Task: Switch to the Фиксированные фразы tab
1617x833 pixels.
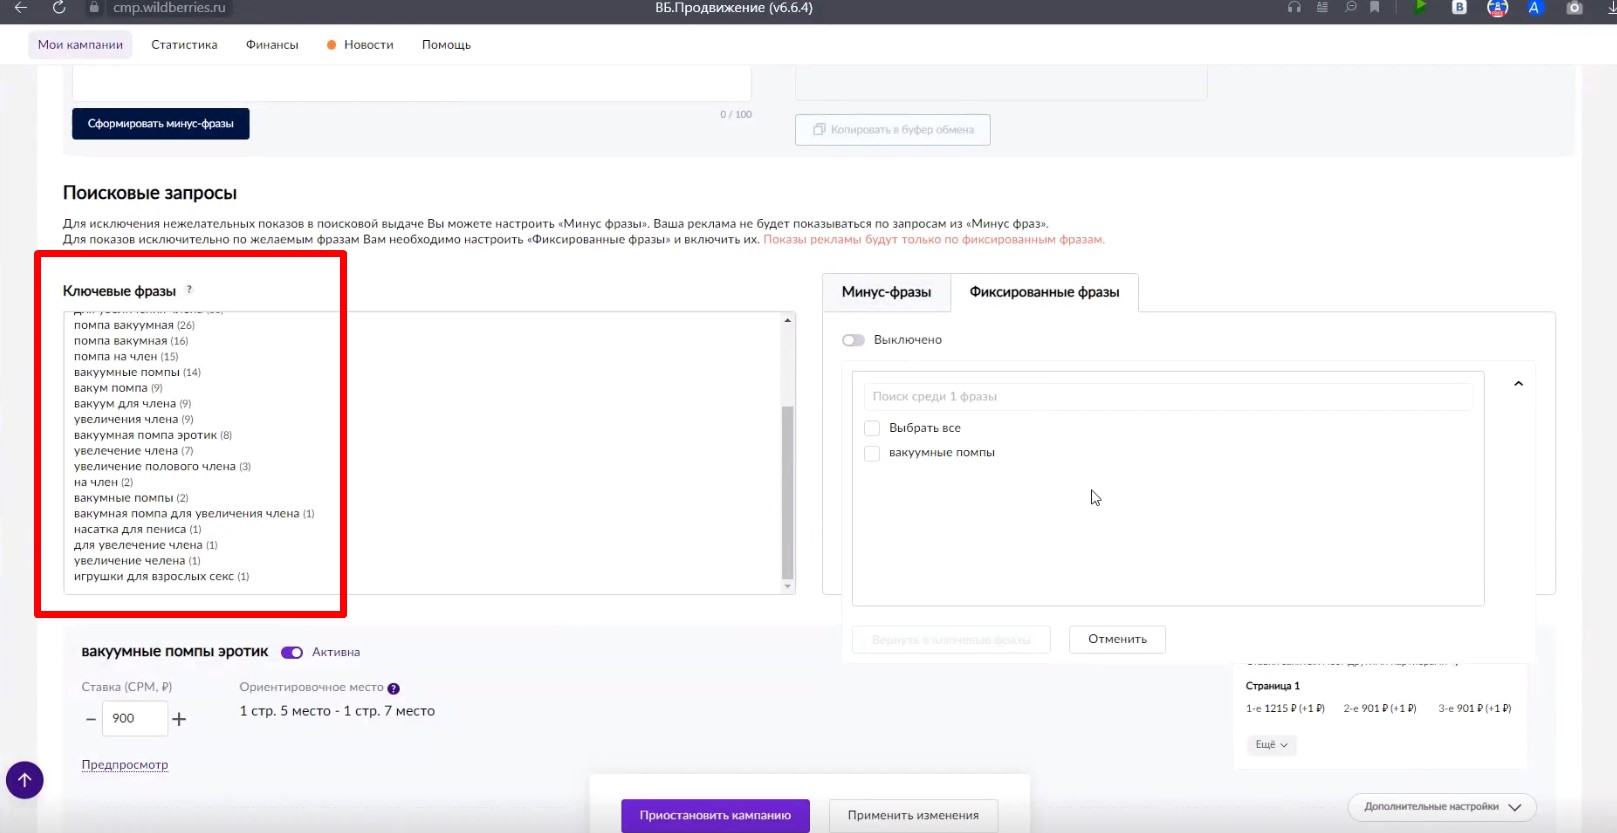Action: [x=1044, y=292]
